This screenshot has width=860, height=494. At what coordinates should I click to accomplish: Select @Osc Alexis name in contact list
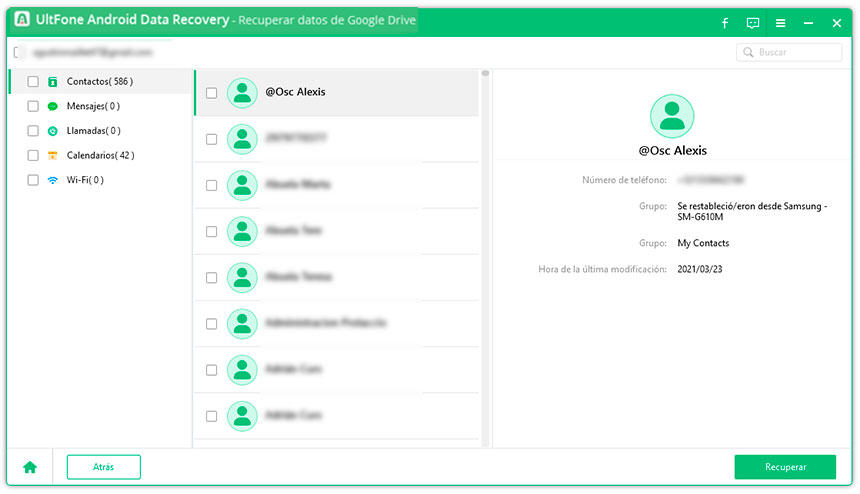tap(295, 92)
